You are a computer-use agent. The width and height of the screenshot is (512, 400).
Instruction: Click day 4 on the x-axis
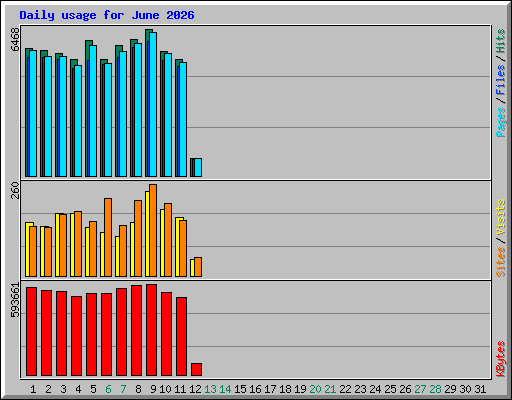[x=78, y=389]
